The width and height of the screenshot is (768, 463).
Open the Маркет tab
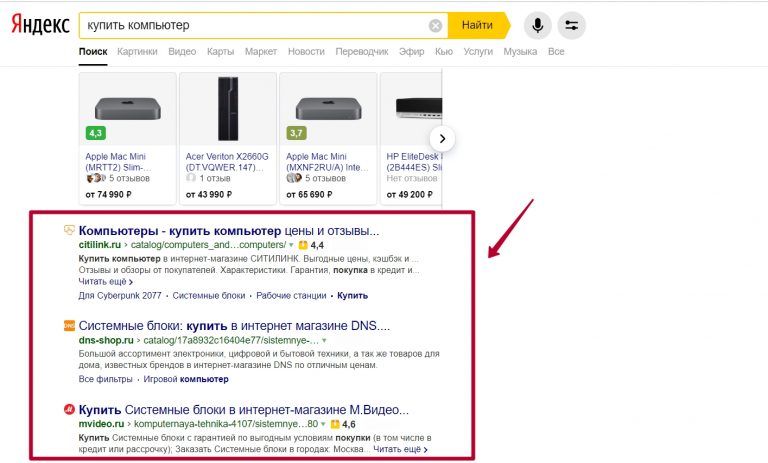tap(261, 51)
